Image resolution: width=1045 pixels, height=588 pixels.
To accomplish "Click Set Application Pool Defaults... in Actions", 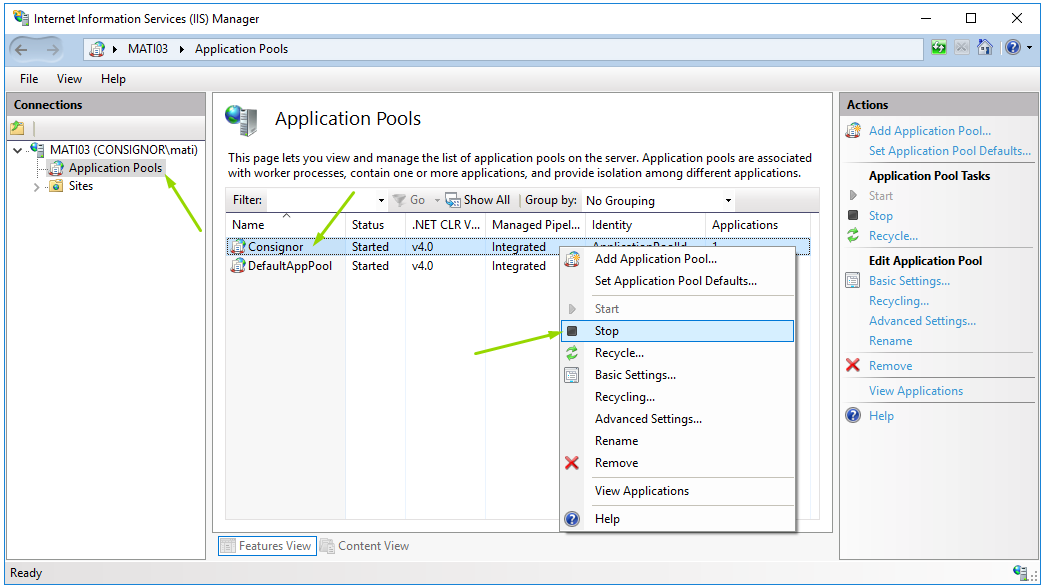I will [950, 151].
